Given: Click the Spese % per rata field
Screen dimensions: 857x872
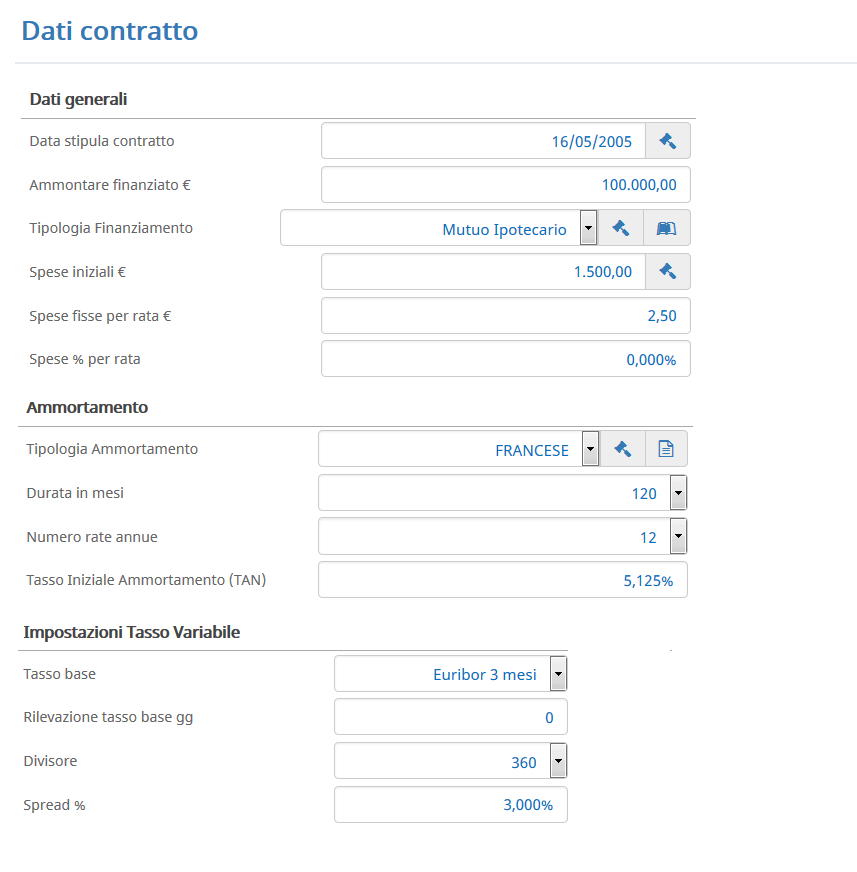Looking at the screenshot, I should pos(506,359).
